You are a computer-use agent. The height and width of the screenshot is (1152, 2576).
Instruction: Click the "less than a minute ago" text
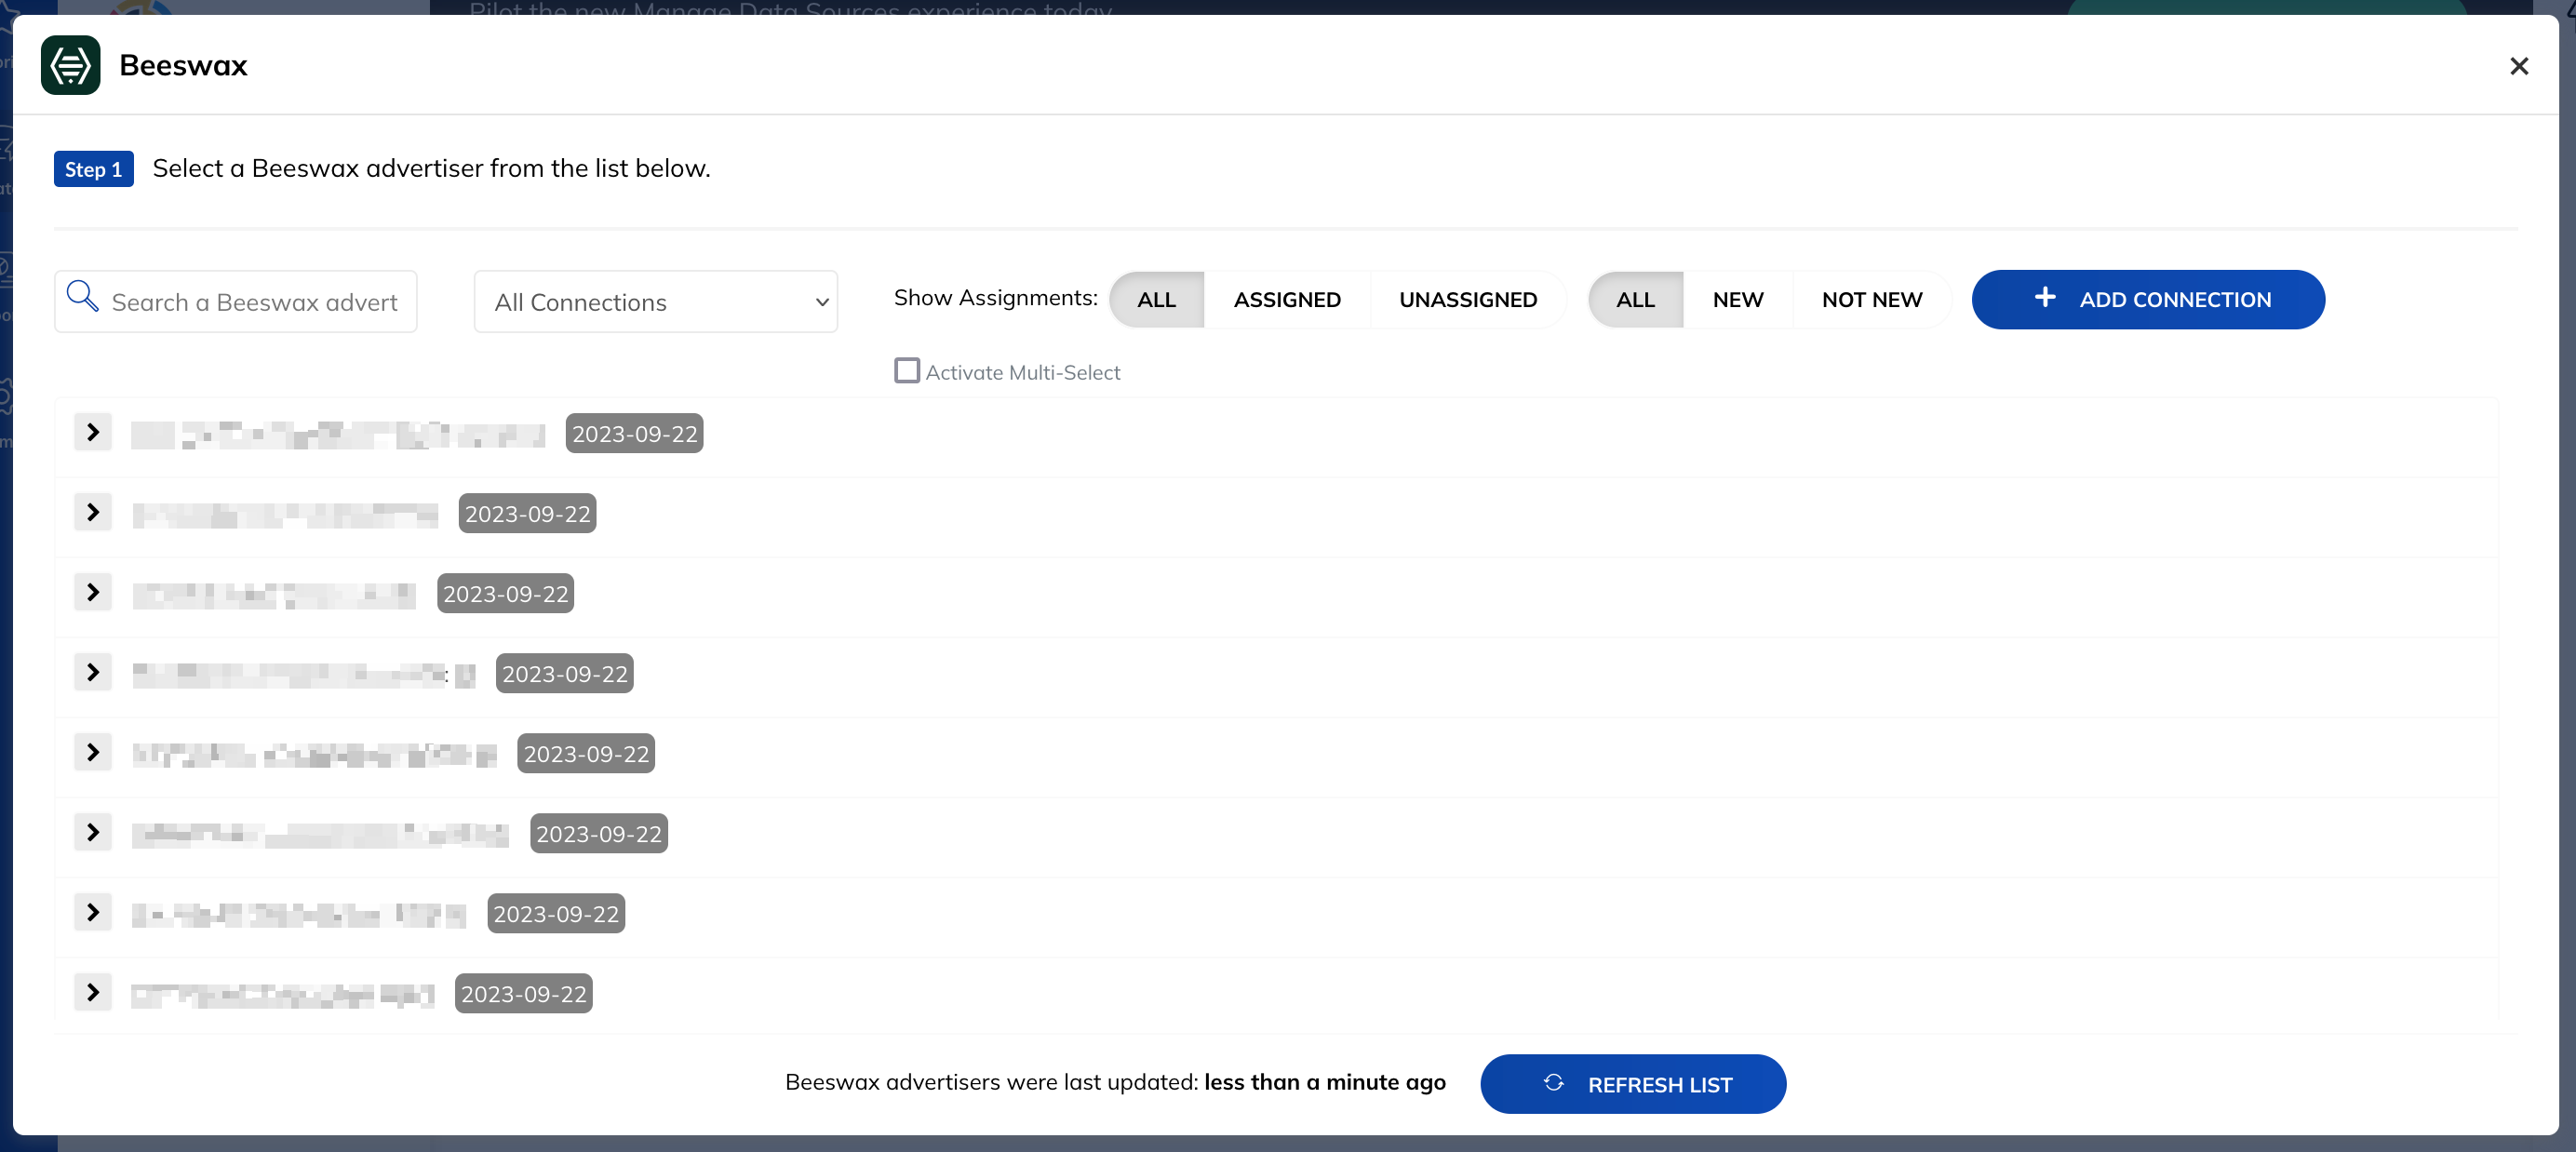(1324, 1082)
